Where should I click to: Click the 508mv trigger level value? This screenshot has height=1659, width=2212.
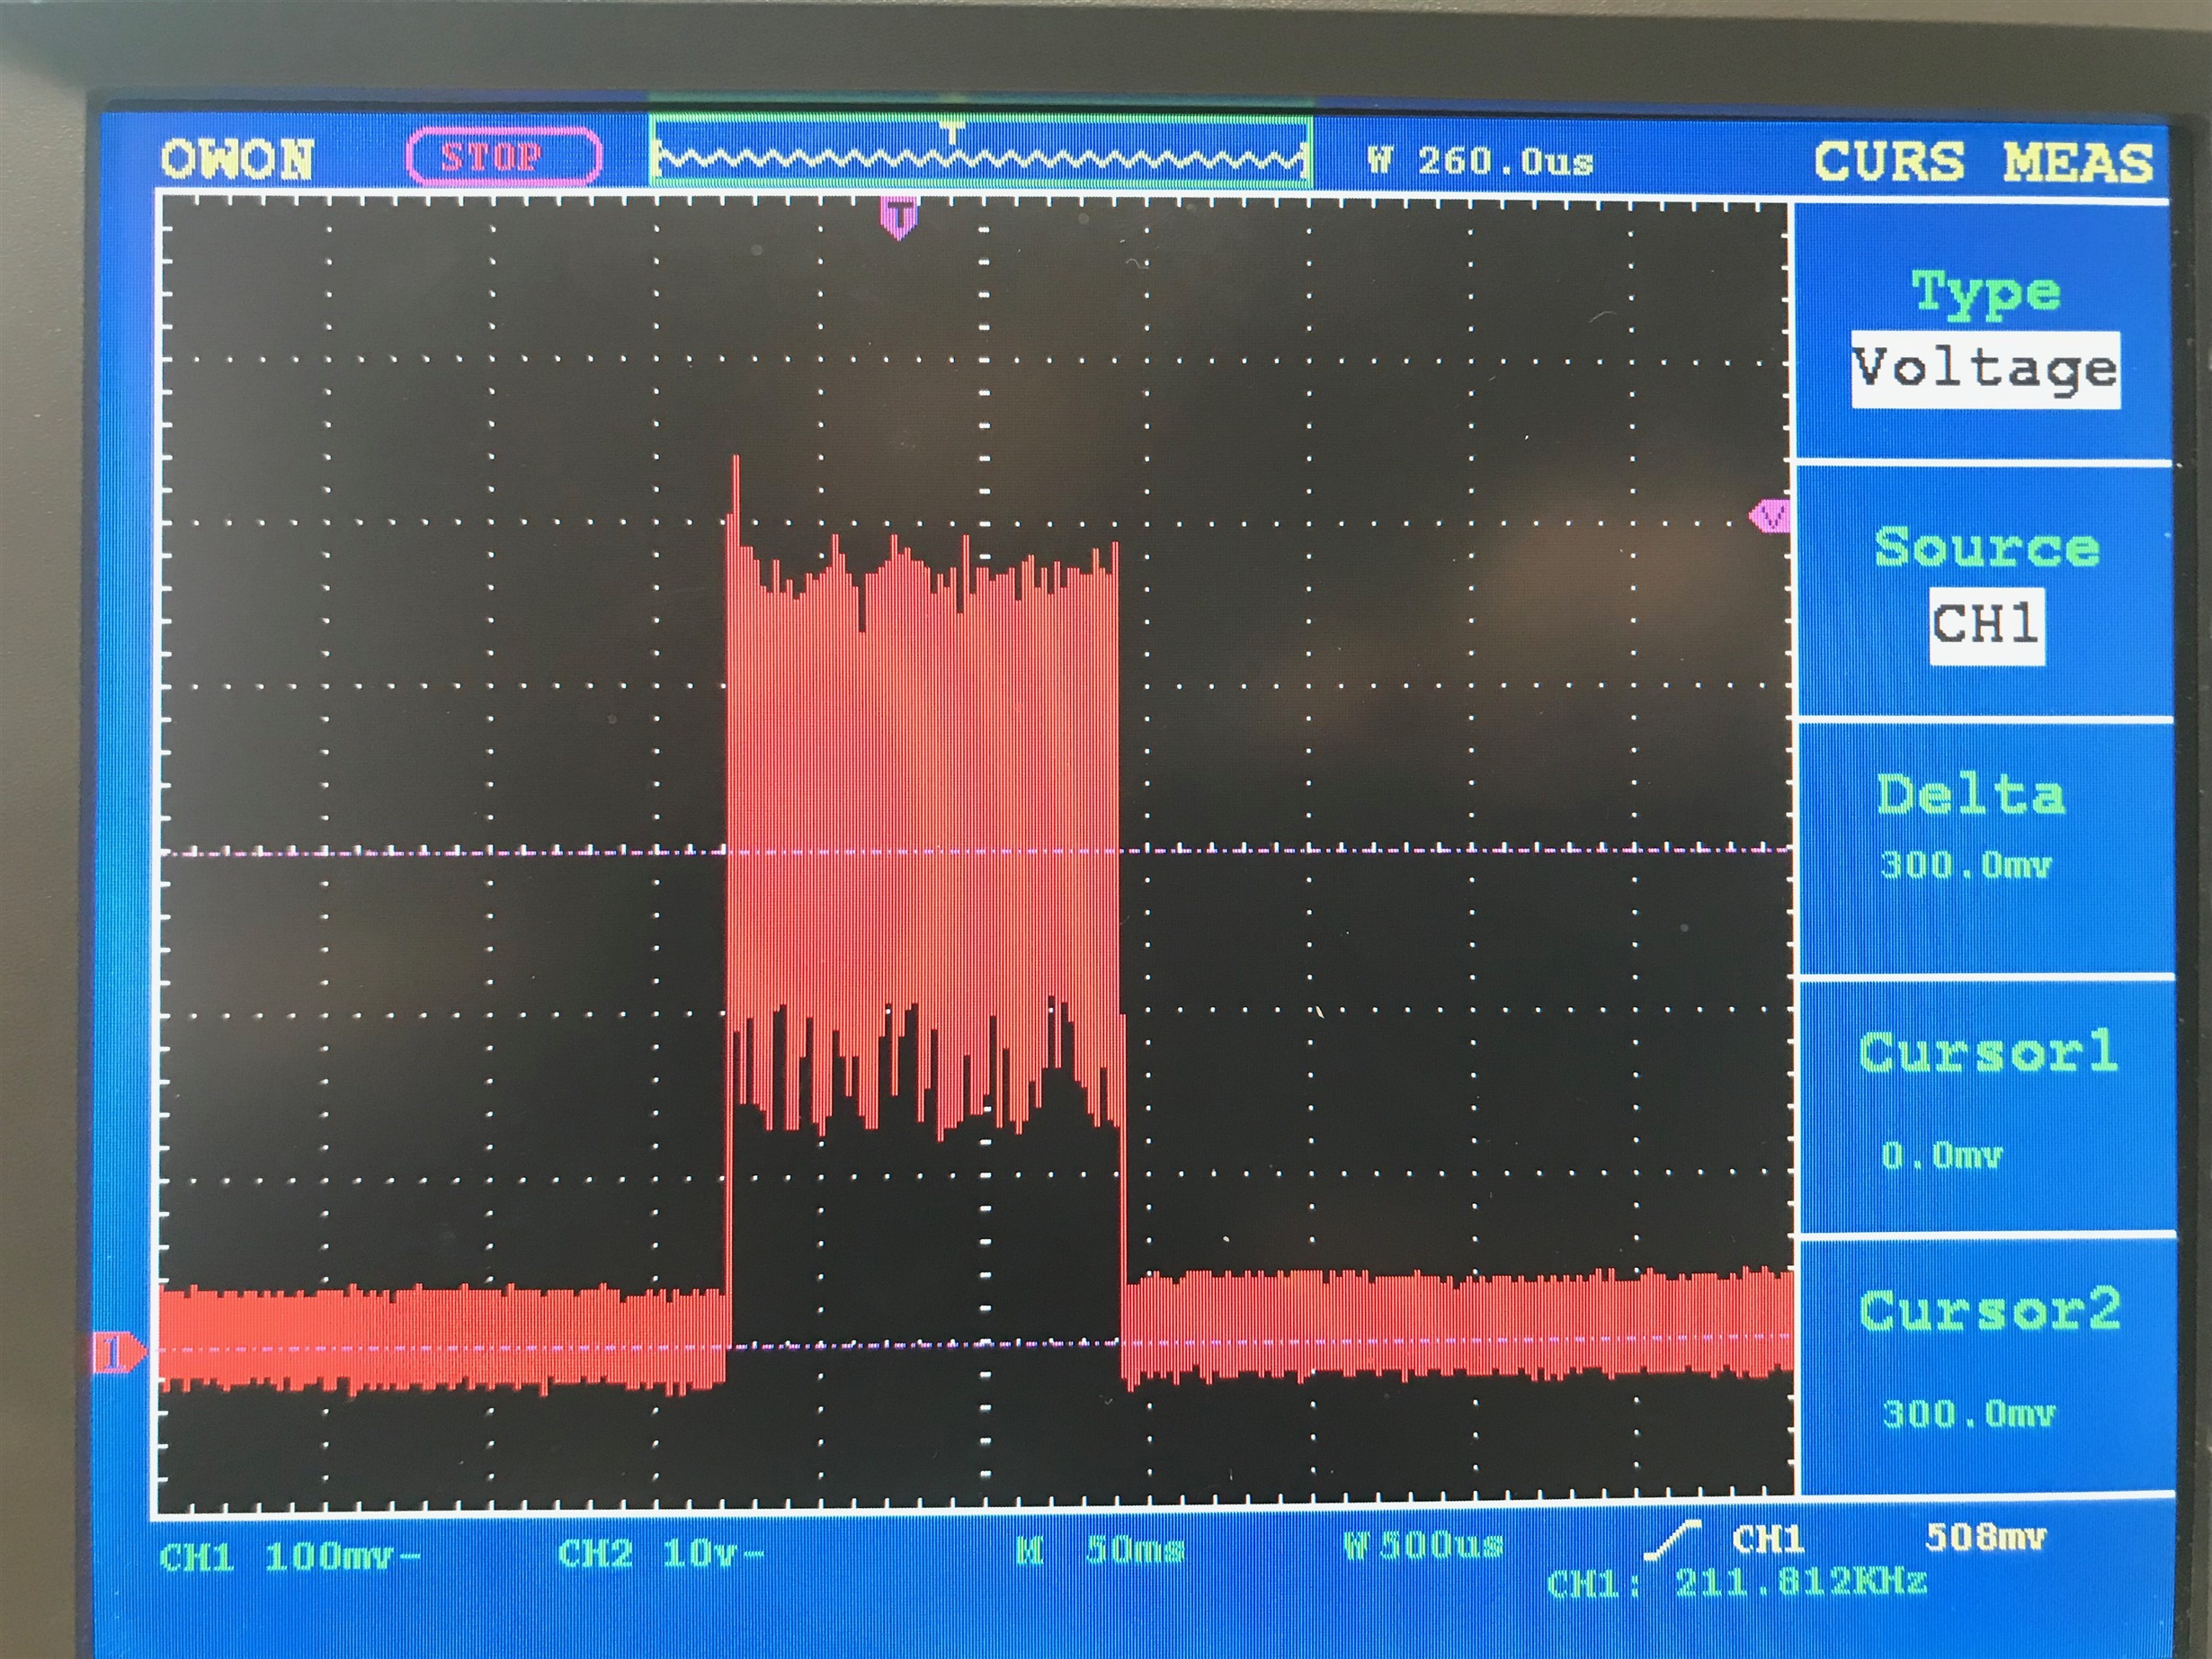1985,1537
